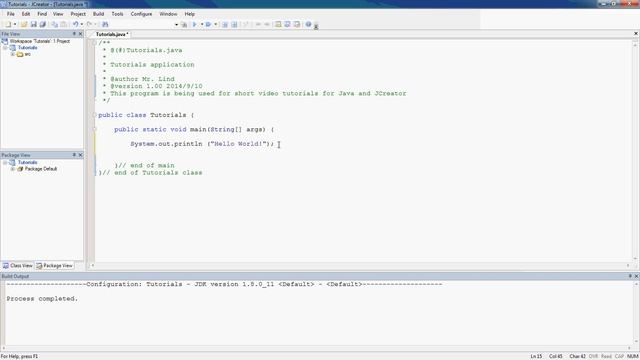Click the Undo toolbar icon
640x360 pixels.
coord(76,24)
